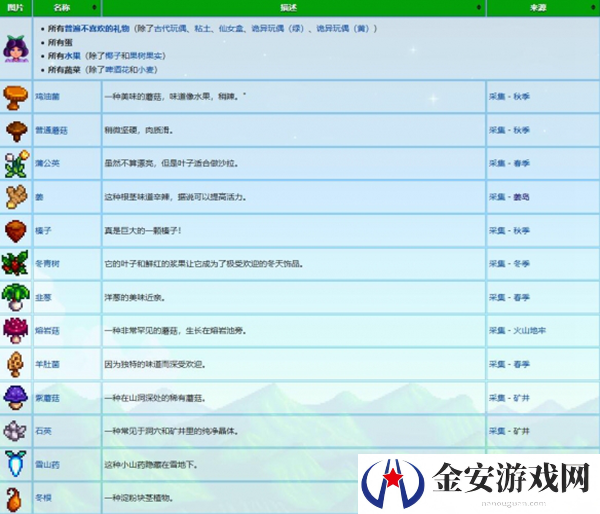The height and width of the screenshot is (514, 600).
Task: Click 采集 - 秋季 source in 榛子 row
Action: pyautogui.click(x=509, y=231)
